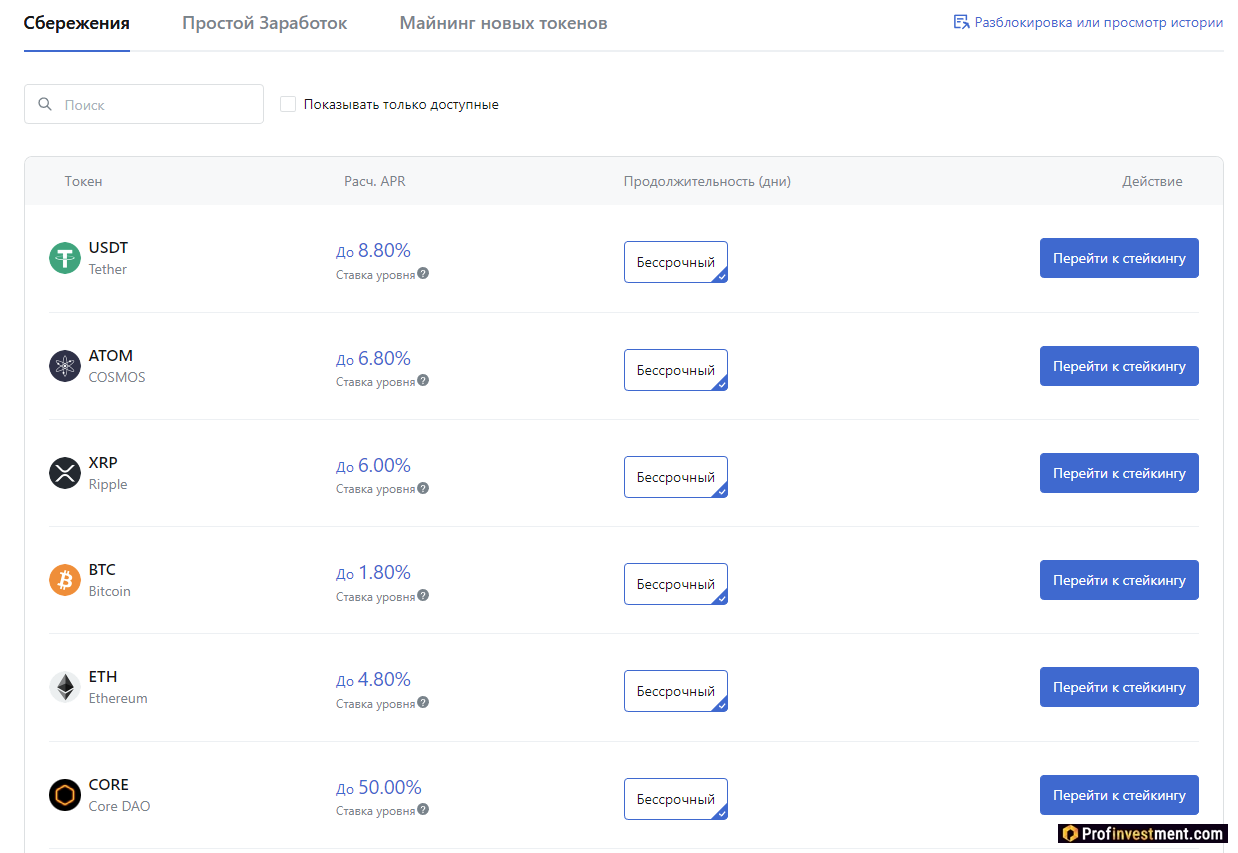Screen dimensions: 1238x853
Task: Focus the 'Поиск' search field
Action: pyautogui.click(x=144, y=104)
